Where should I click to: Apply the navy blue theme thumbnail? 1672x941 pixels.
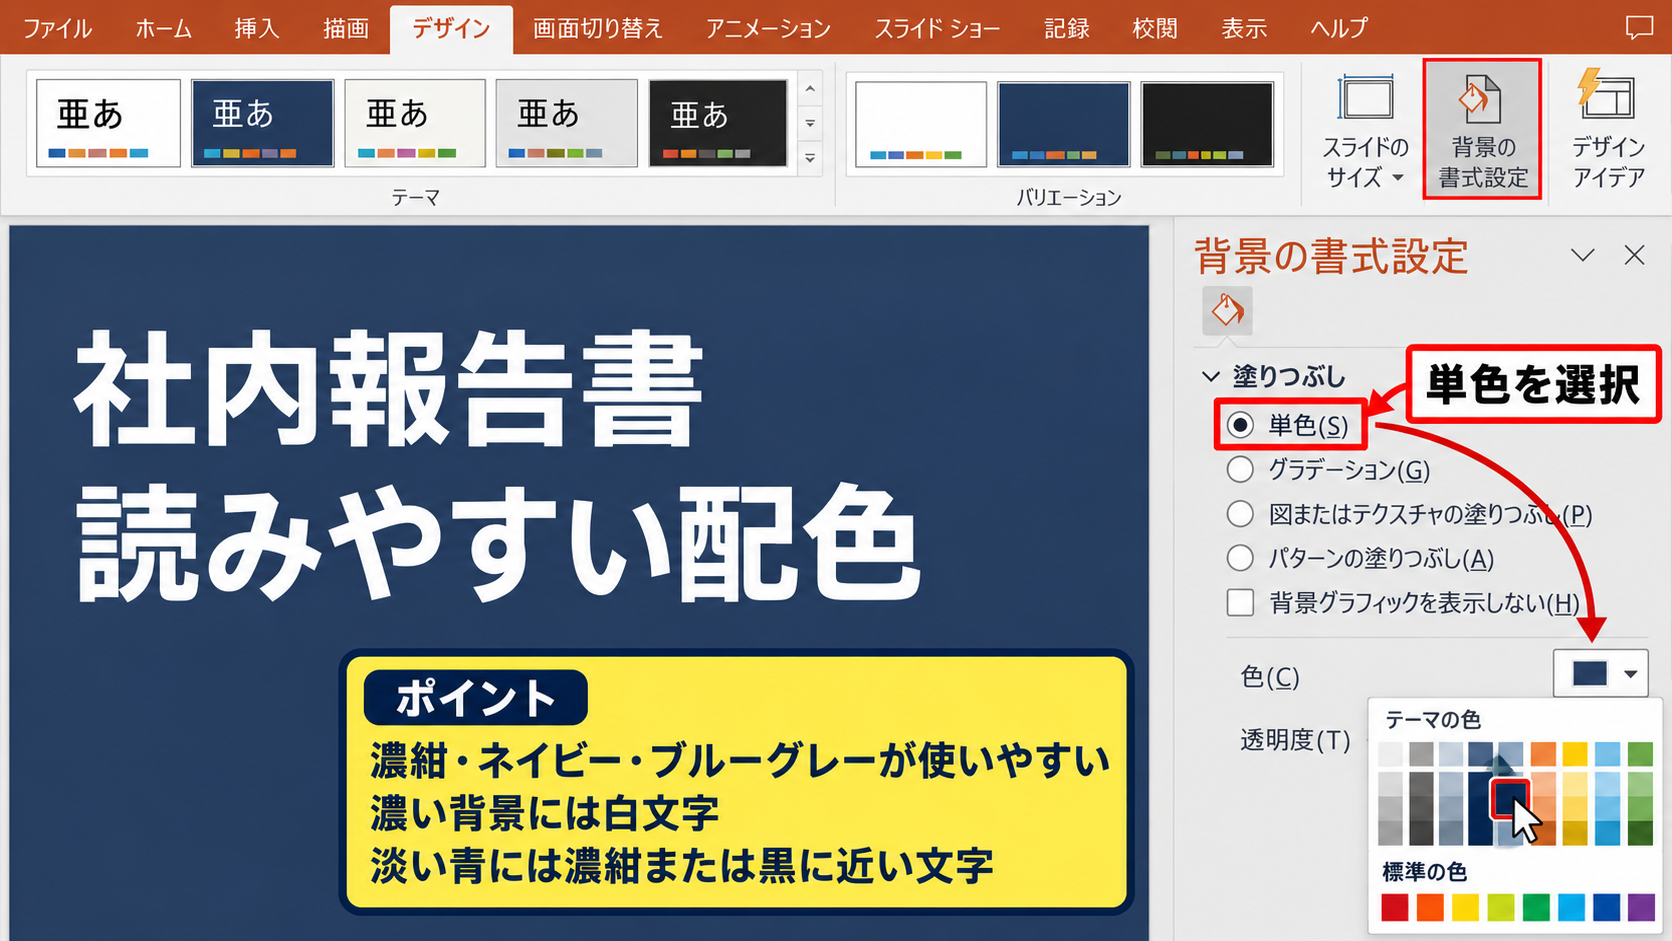tap(262, 123)
